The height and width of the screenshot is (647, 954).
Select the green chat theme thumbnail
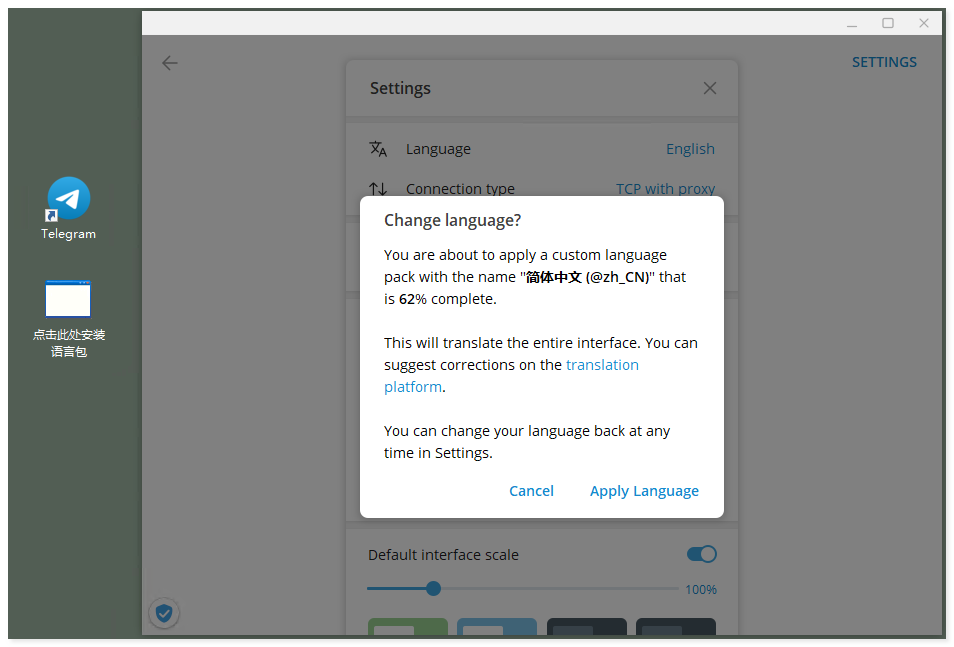click(x=407, y=627)
